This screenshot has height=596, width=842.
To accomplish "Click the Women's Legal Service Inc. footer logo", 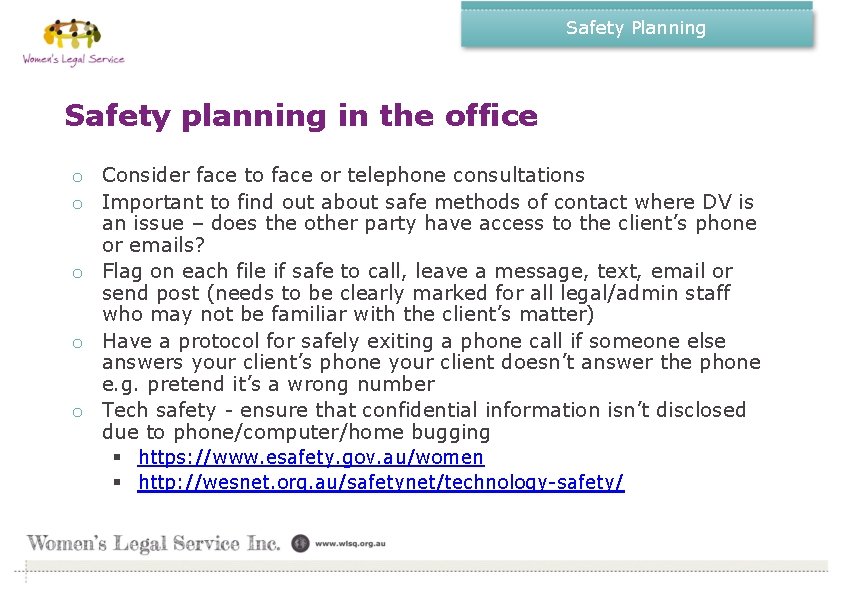I will pyautogui.click(x=153, y=544).
